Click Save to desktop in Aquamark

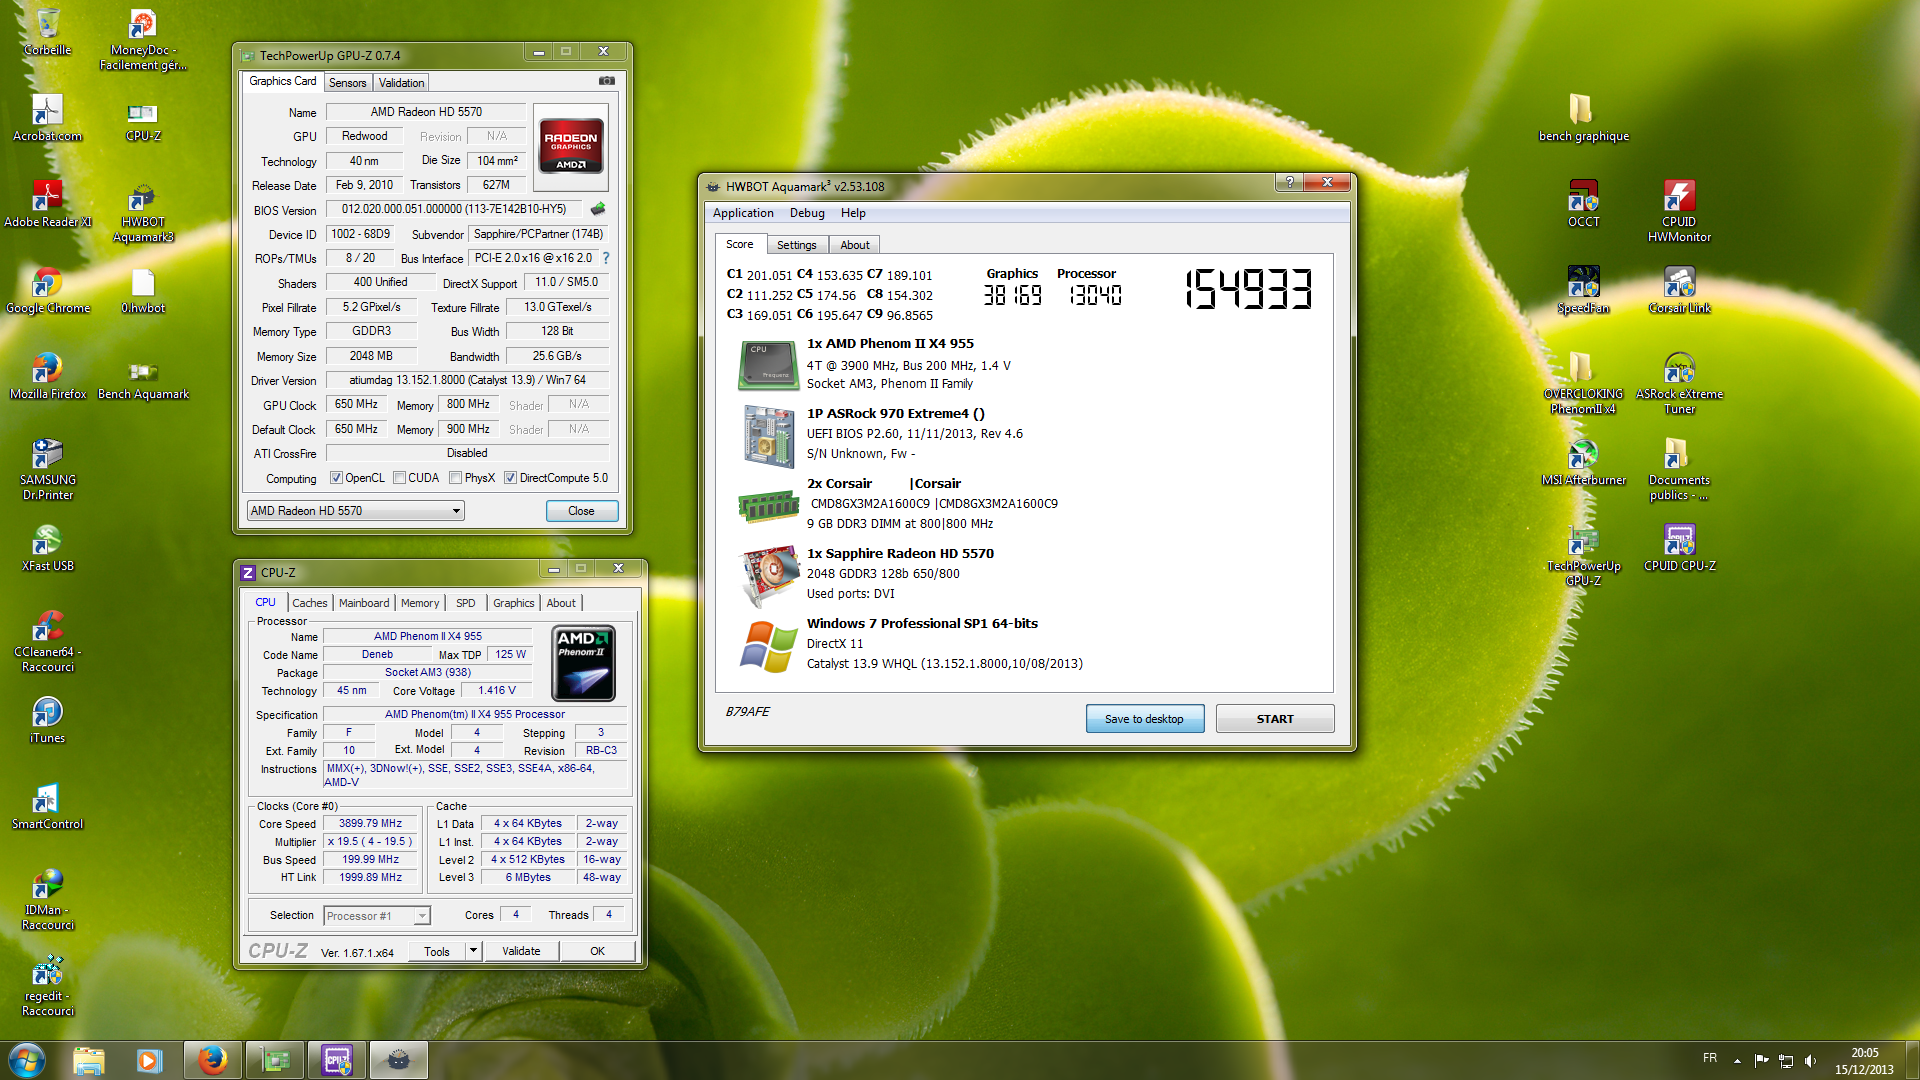(1144, 719)
